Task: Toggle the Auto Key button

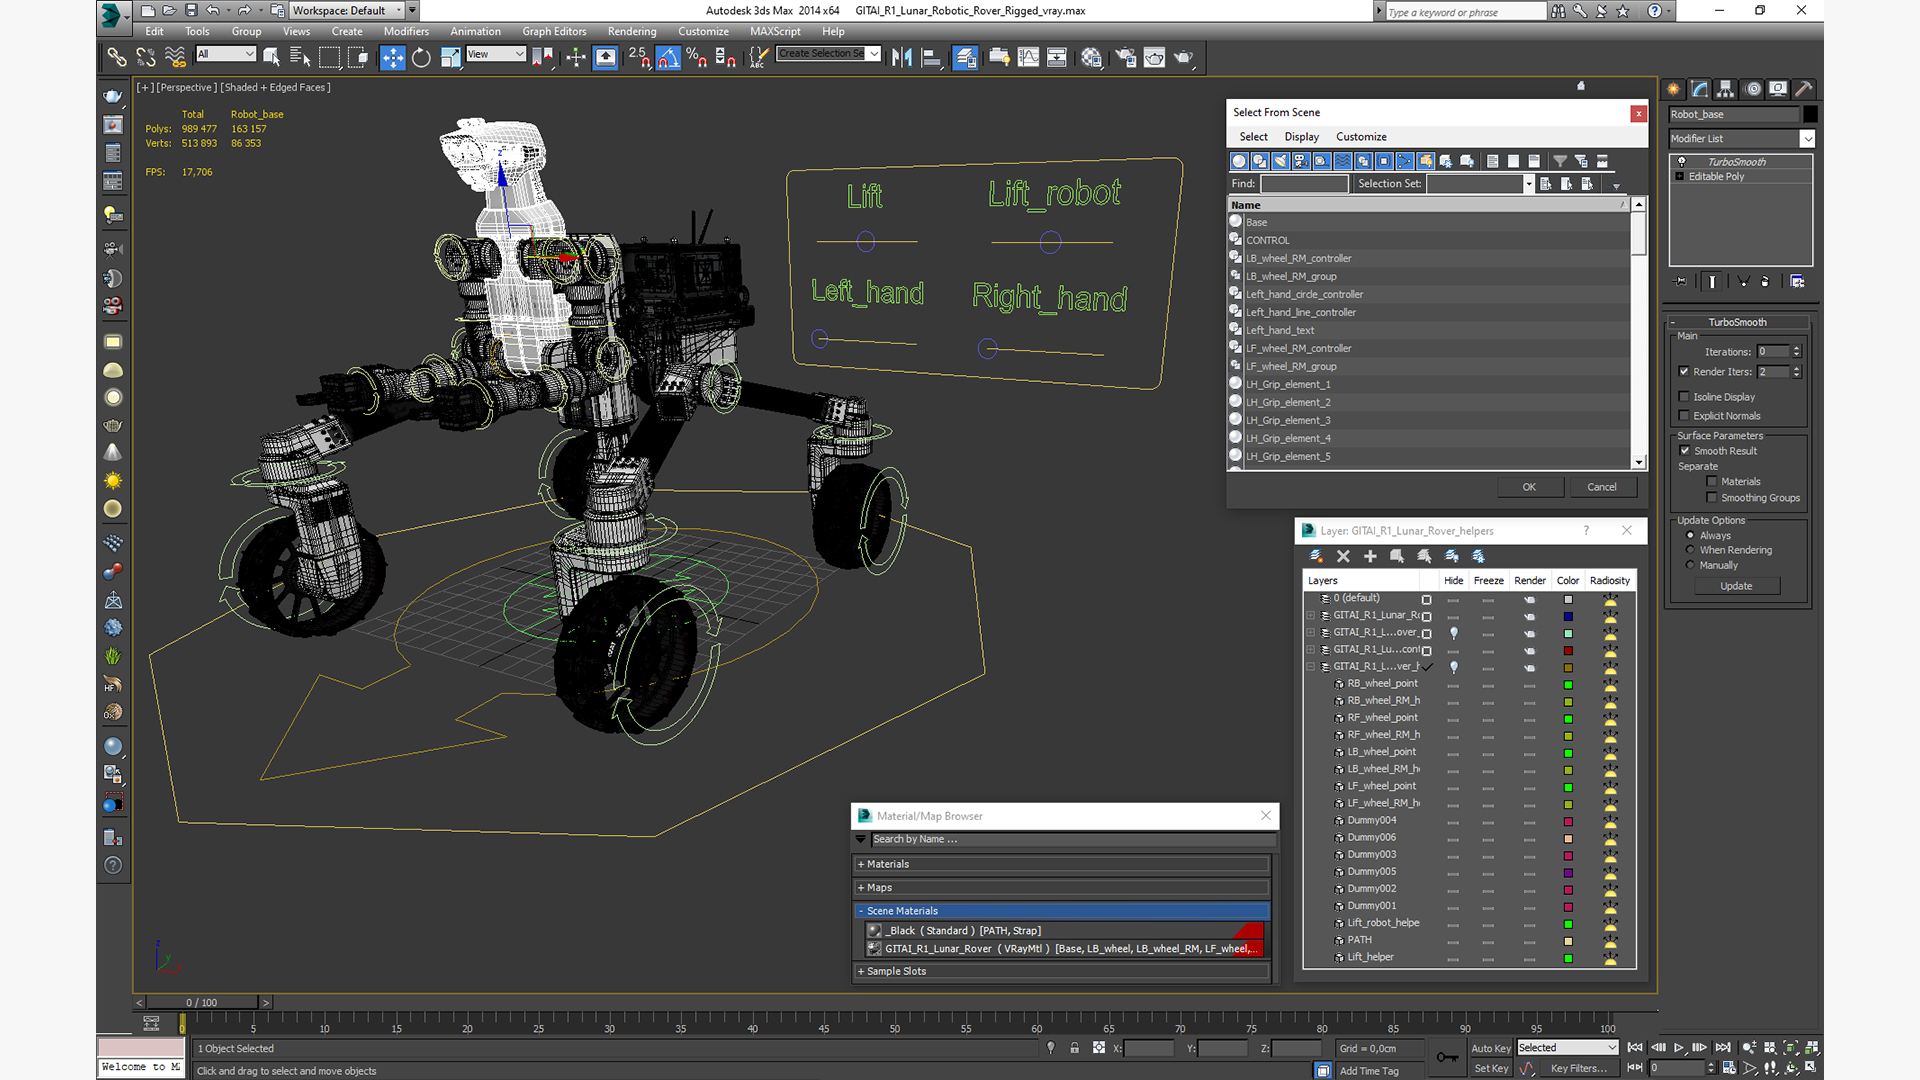Action: [x=1490, y=1048]
